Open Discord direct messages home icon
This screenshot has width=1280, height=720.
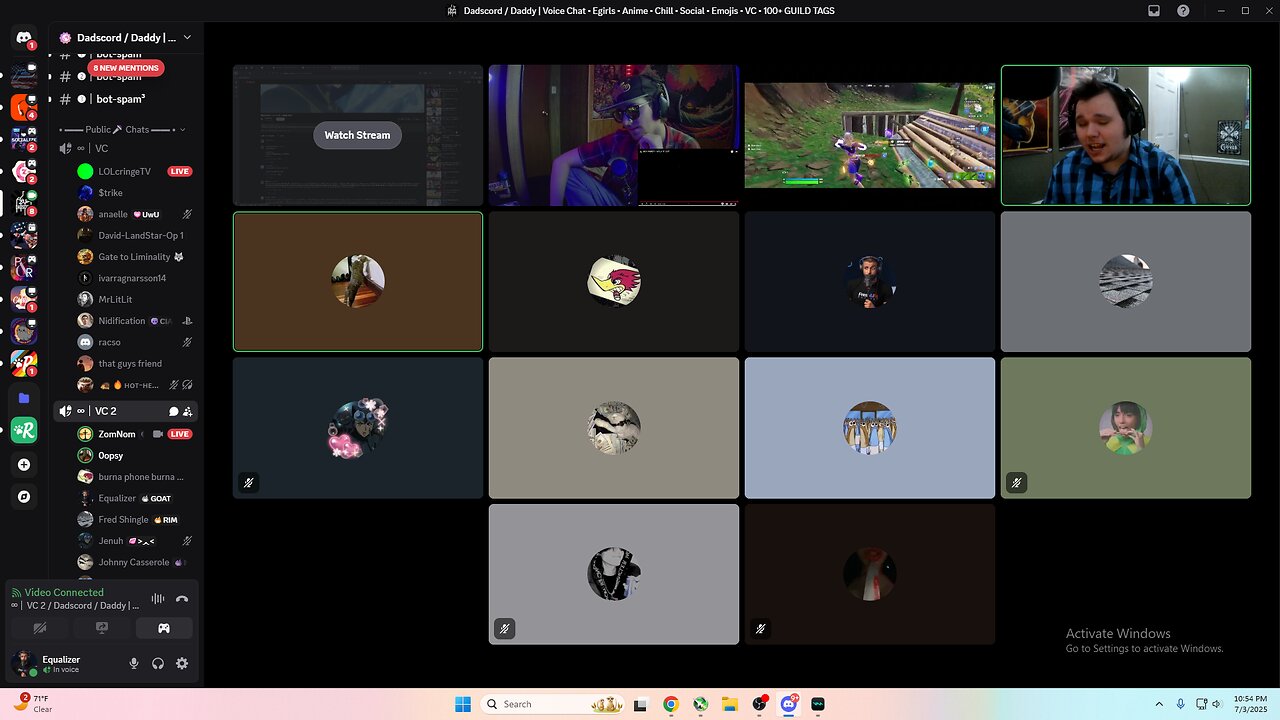[24, 38]
